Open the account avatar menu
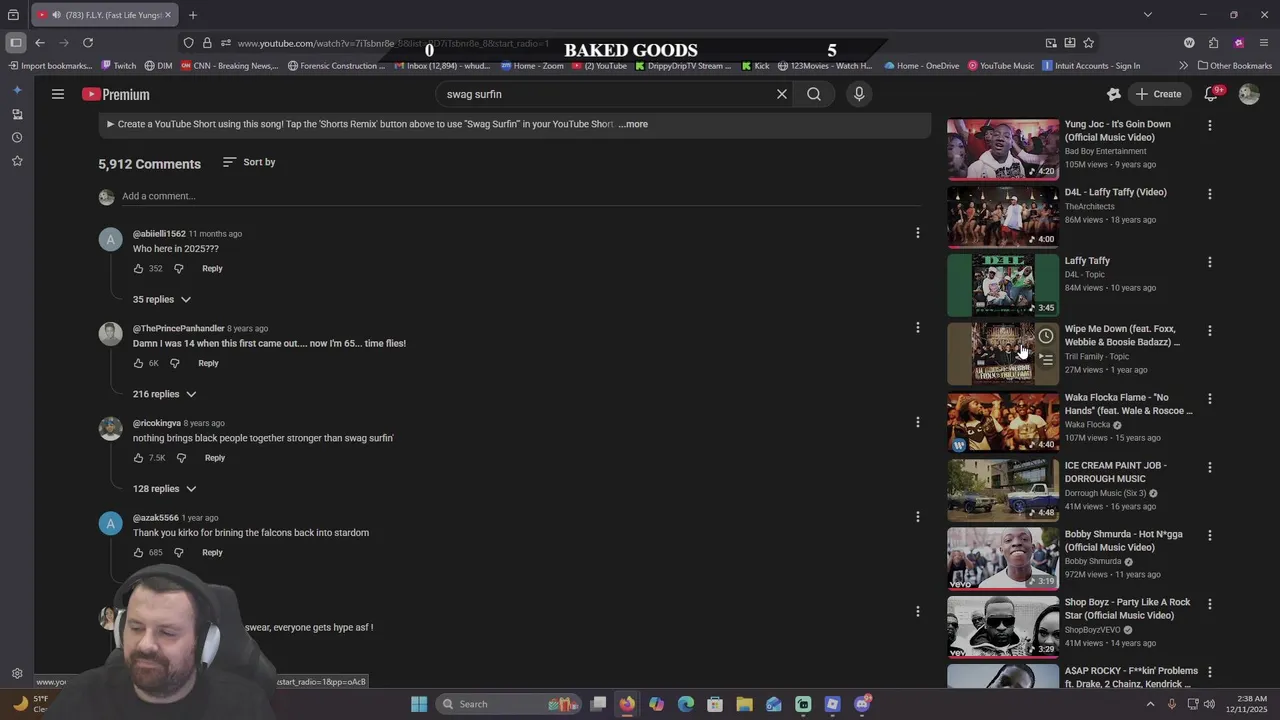This screenshot has width=1280, height=720. tap(1249, 94)
